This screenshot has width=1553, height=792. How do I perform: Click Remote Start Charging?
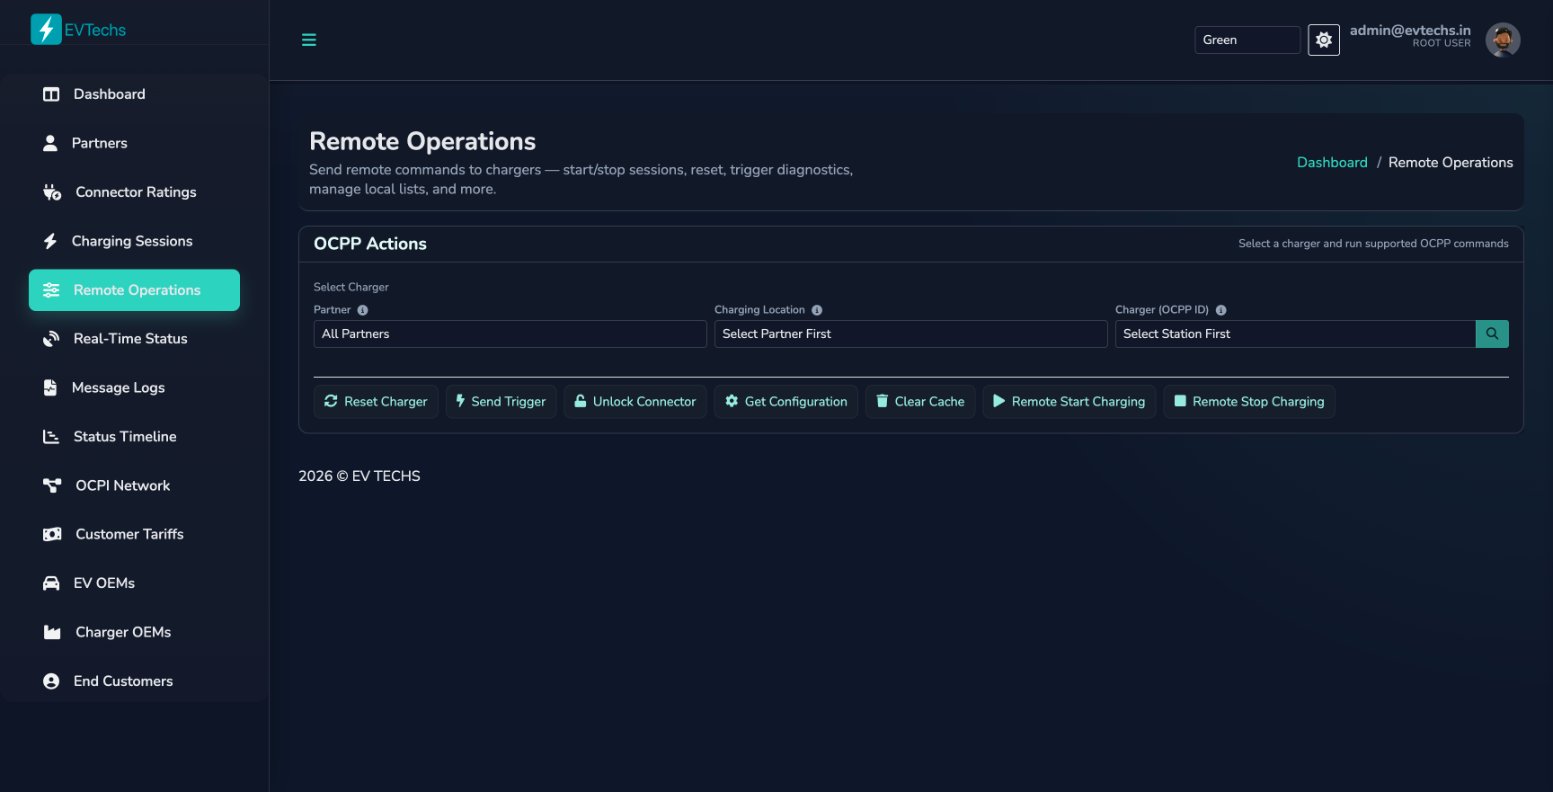(1069, 401)
